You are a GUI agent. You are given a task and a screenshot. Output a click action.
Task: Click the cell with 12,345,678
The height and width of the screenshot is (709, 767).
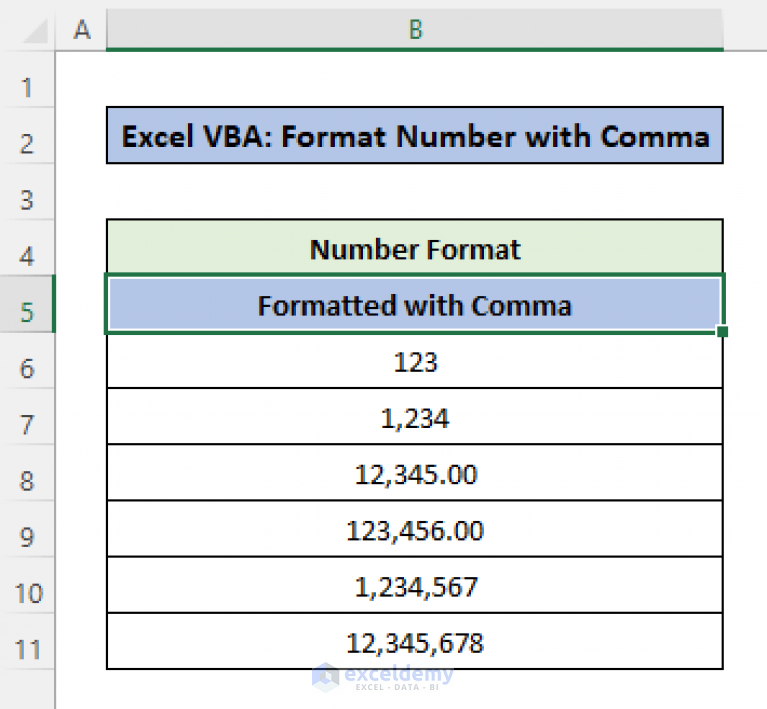[415, 642]
